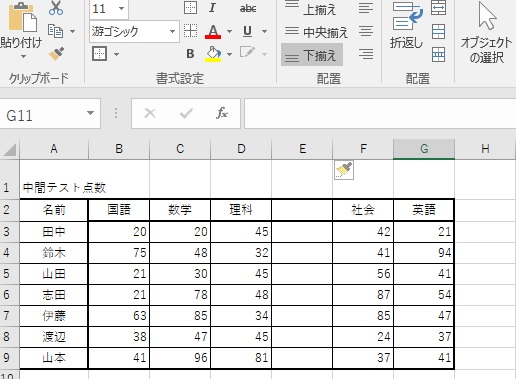Click center-align icon beside 中央揃え
The height and width of the screenshot is (379, 516).
(366, 32)
